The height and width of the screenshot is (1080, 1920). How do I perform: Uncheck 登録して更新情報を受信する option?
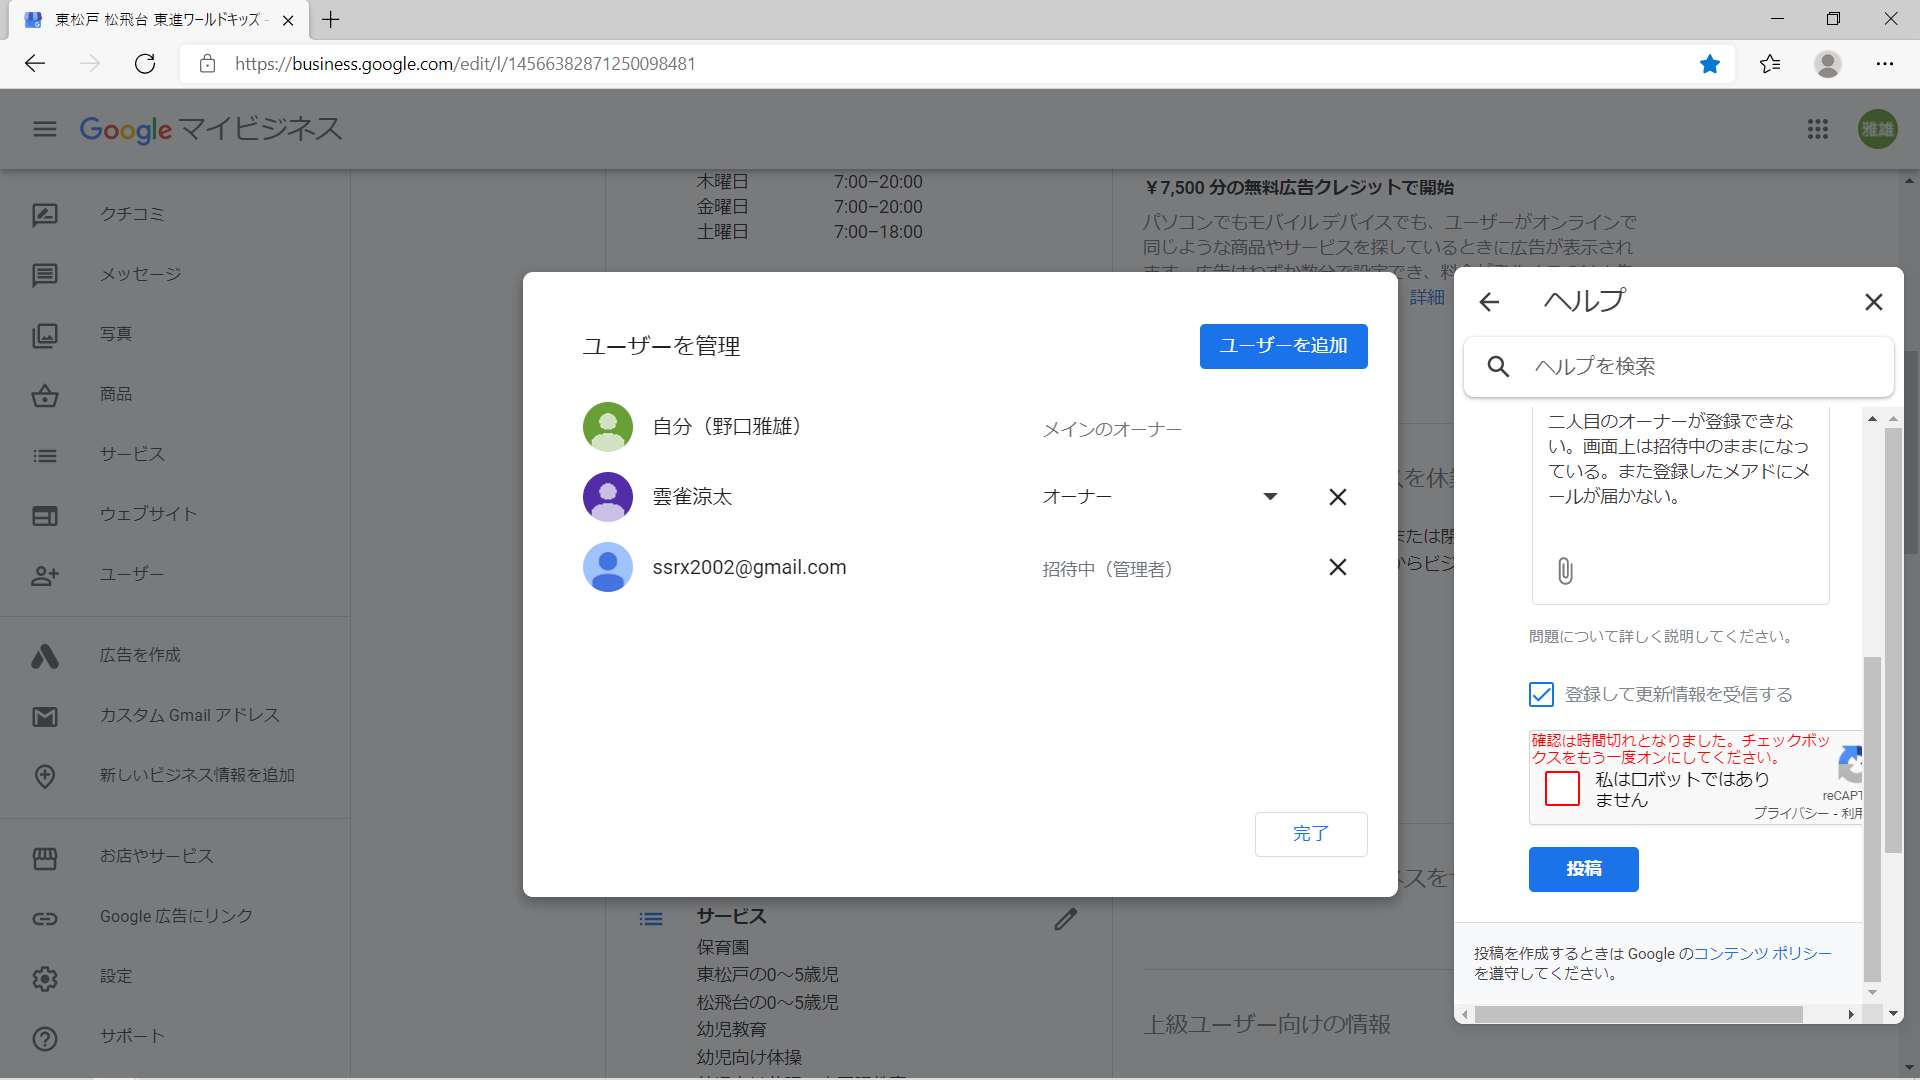[x=1540, y=694]
